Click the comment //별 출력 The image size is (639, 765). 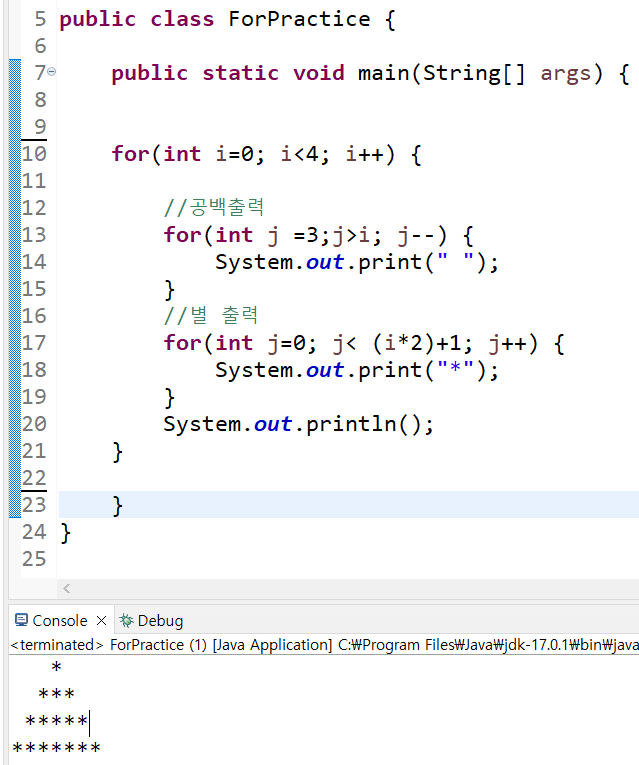pos(211,316)
